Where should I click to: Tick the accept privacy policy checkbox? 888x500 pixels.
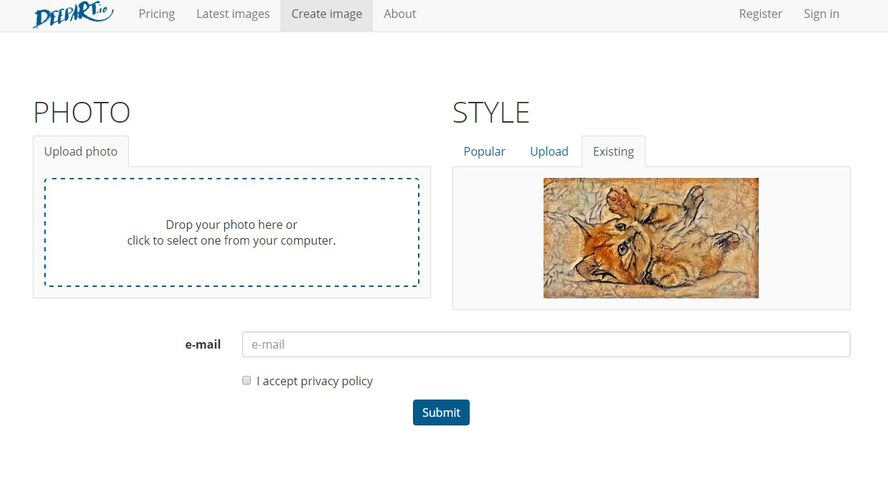pyautogui.click(x=247, y=381)
